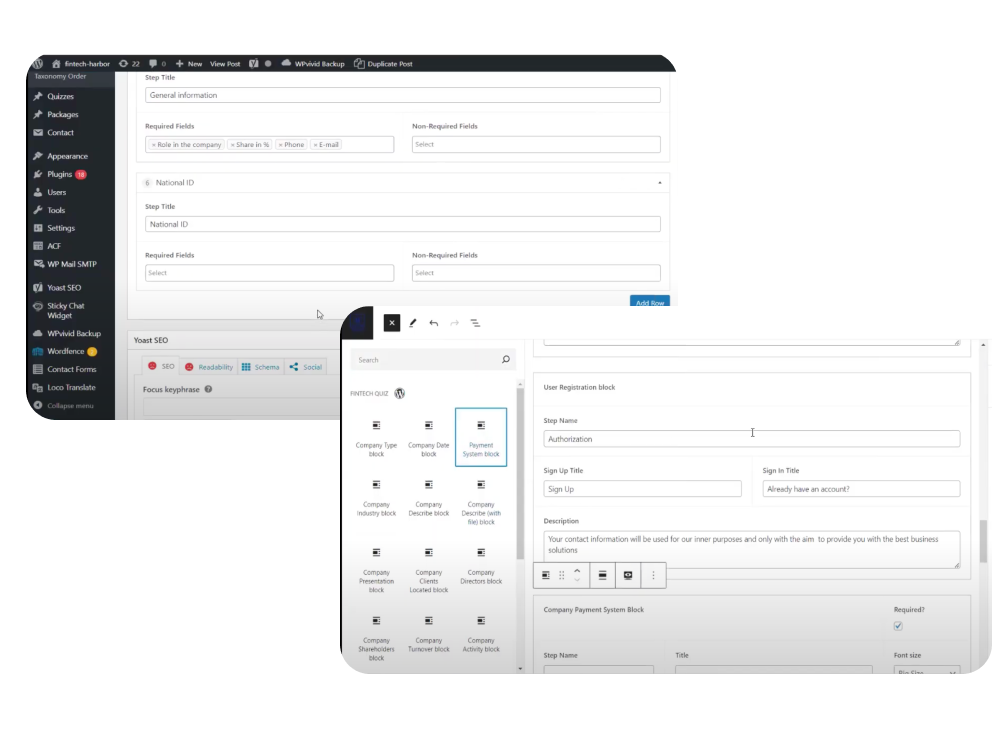Click the block list scrollbar
The width and height of the screenshot is (1000, 746).
tap(519, 470)
